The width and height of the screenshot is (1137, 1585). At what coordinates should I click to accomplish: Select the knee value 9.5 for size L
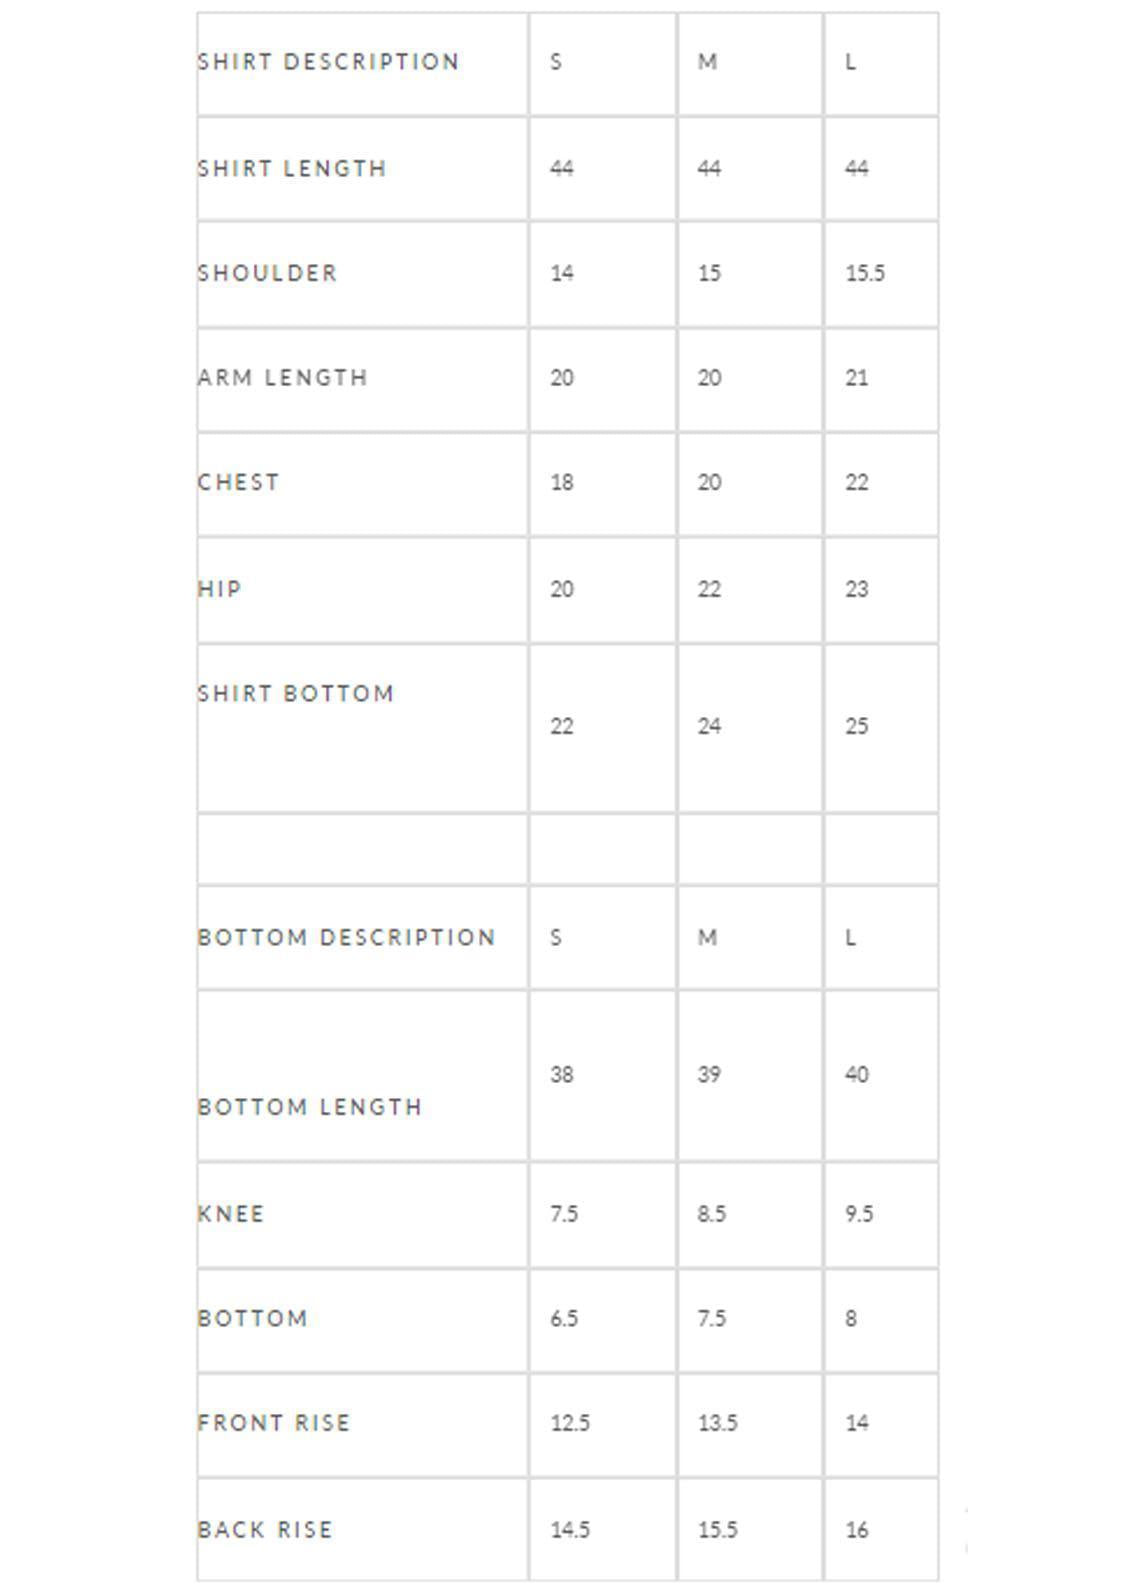[x=859, y=1214]
